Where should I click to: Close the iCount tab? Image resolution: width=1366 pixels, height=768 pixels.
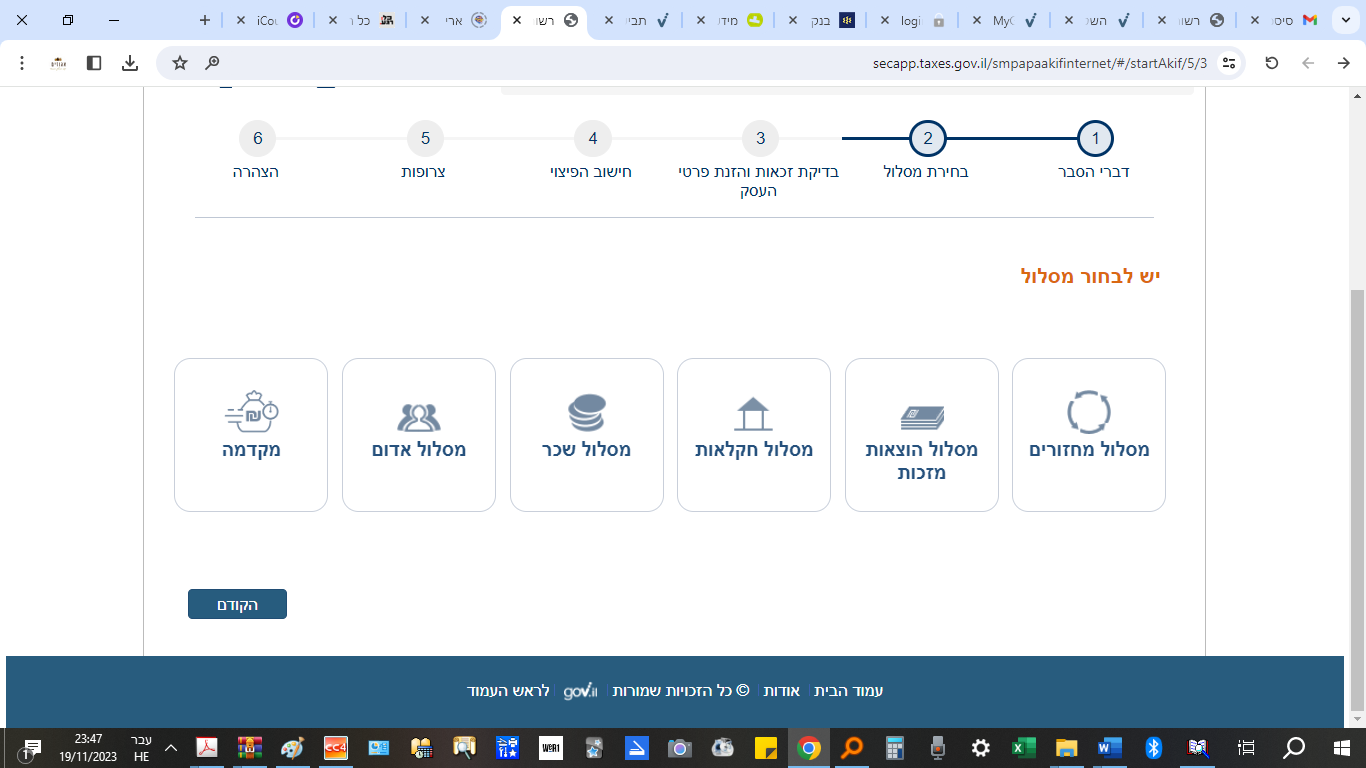240,20
